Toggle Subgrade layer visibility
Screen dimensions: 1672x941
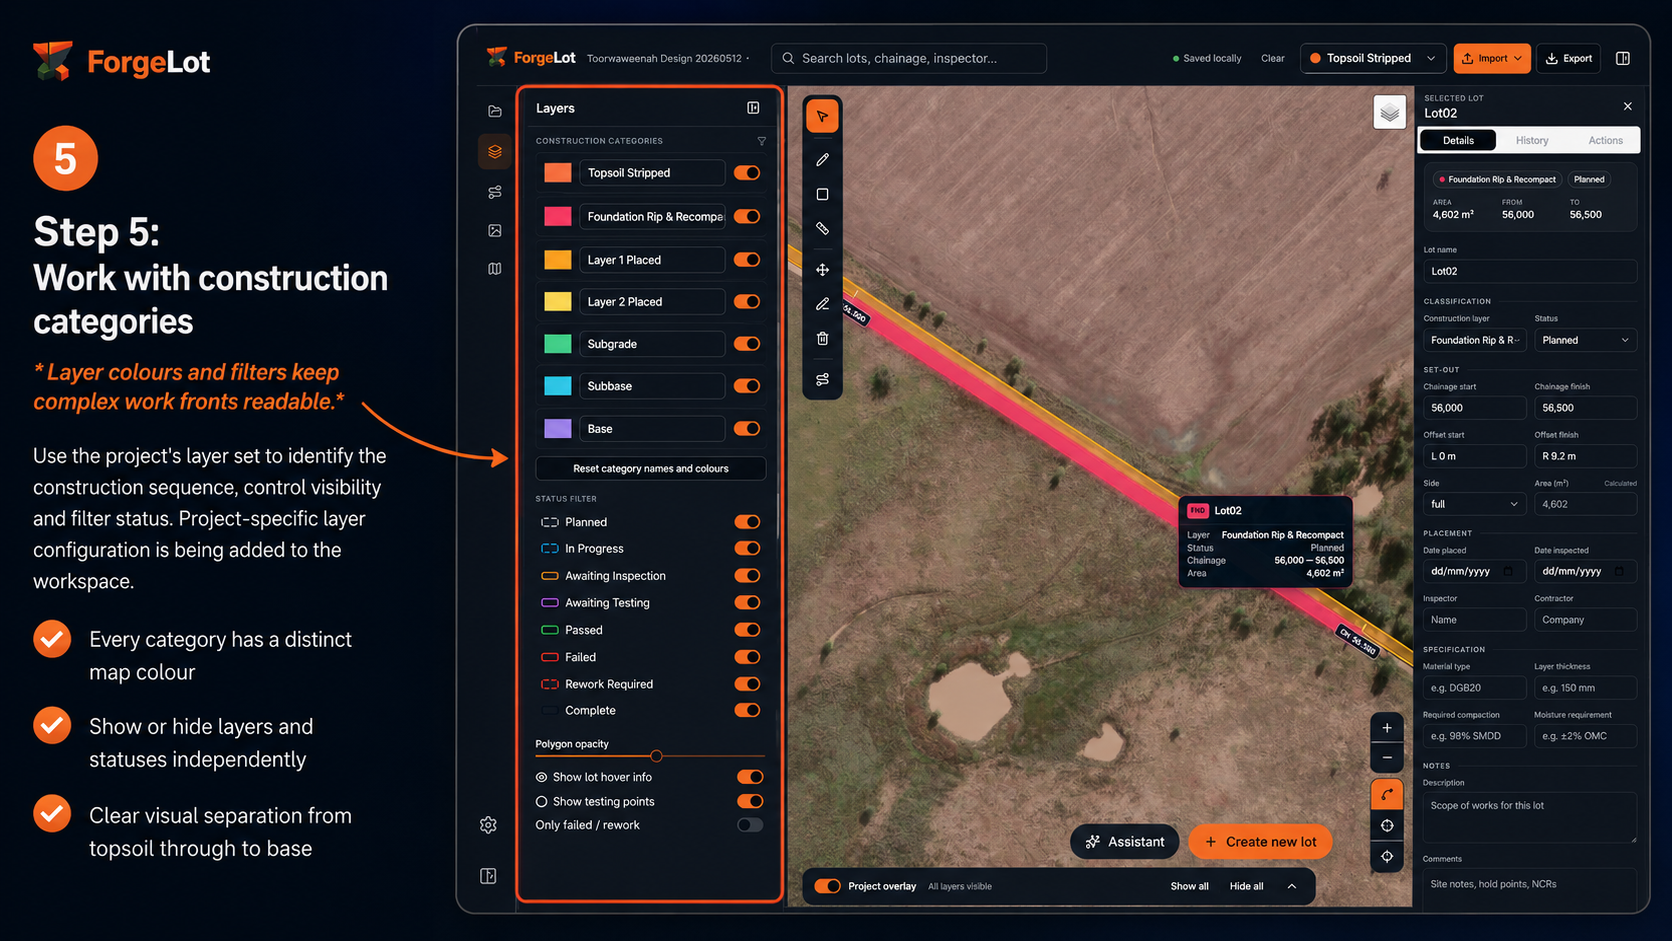click(x=747, y=344)
